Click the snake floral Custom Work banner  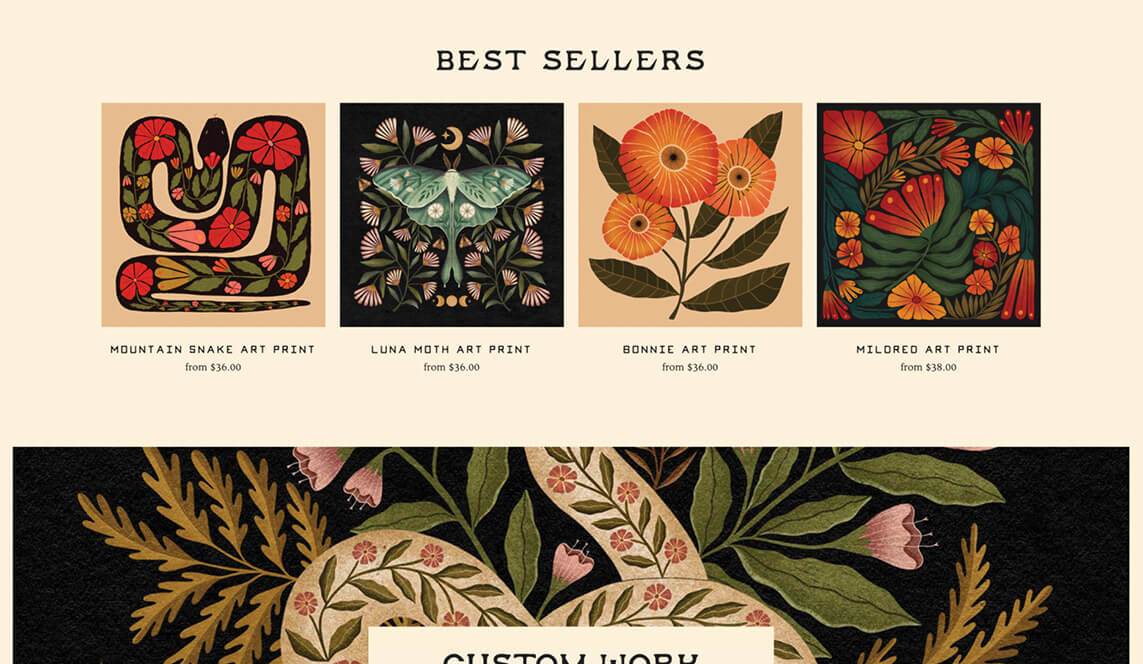click(x=571, y=555)
